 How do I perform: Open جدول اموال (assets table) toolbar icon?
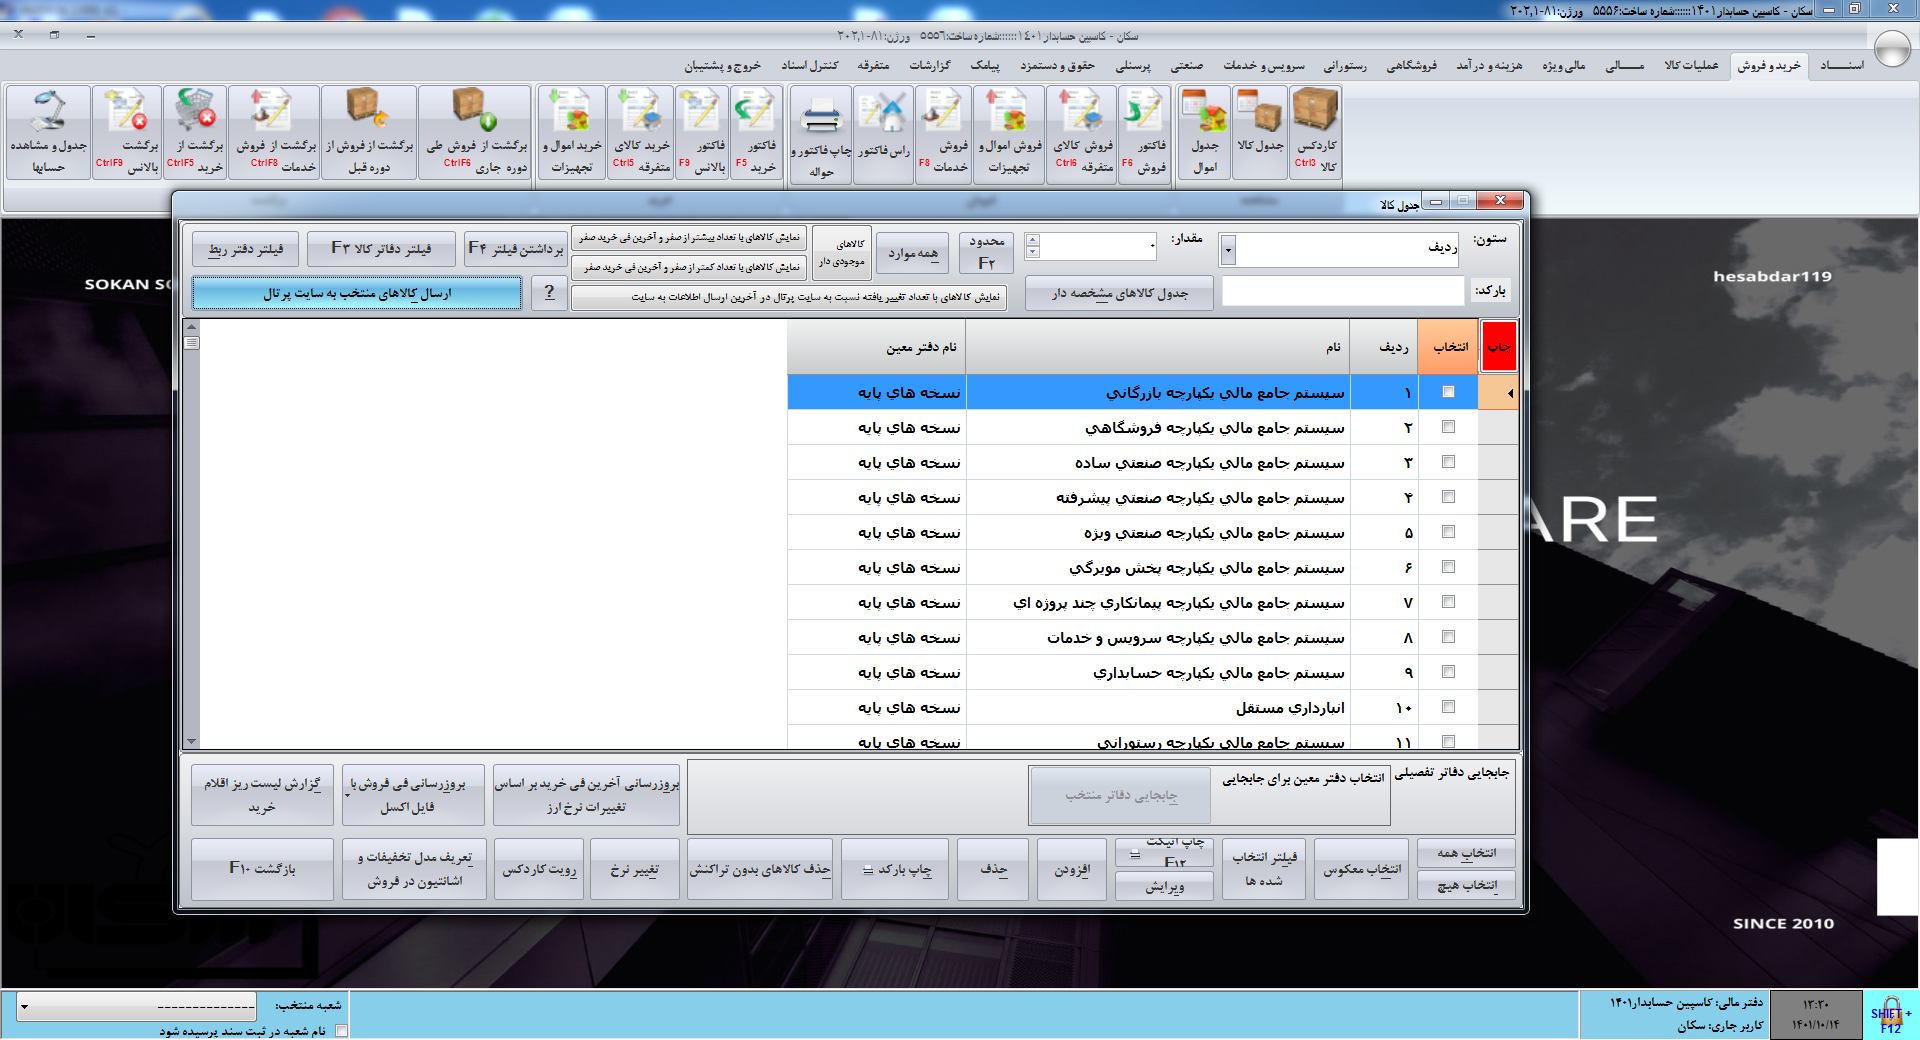coord(1204,132)
